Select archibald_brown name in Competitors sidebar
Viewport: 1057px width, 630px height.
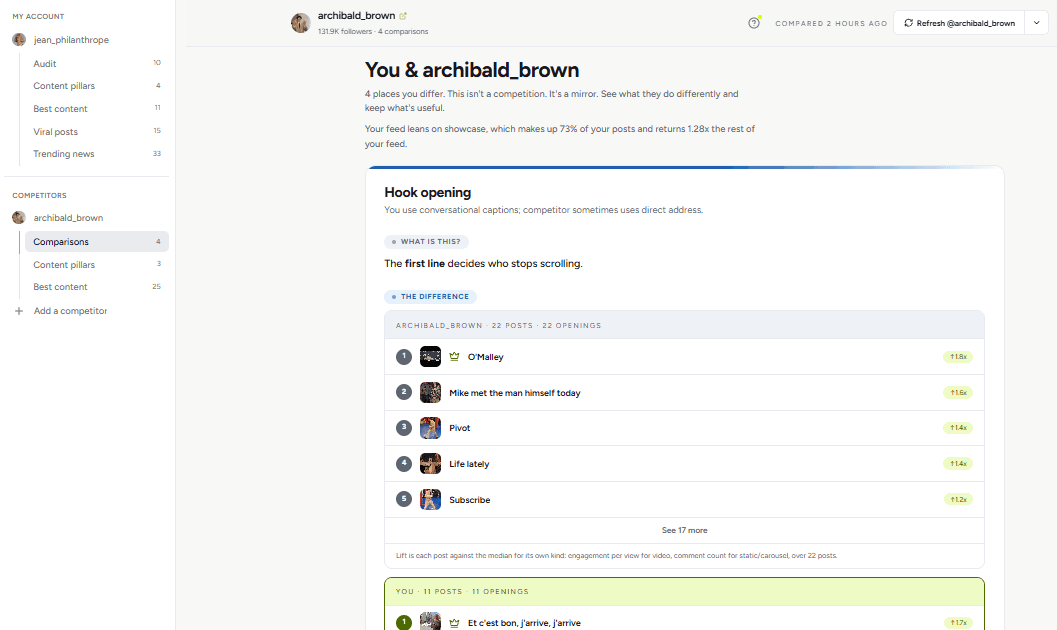[x=68, y=218]
